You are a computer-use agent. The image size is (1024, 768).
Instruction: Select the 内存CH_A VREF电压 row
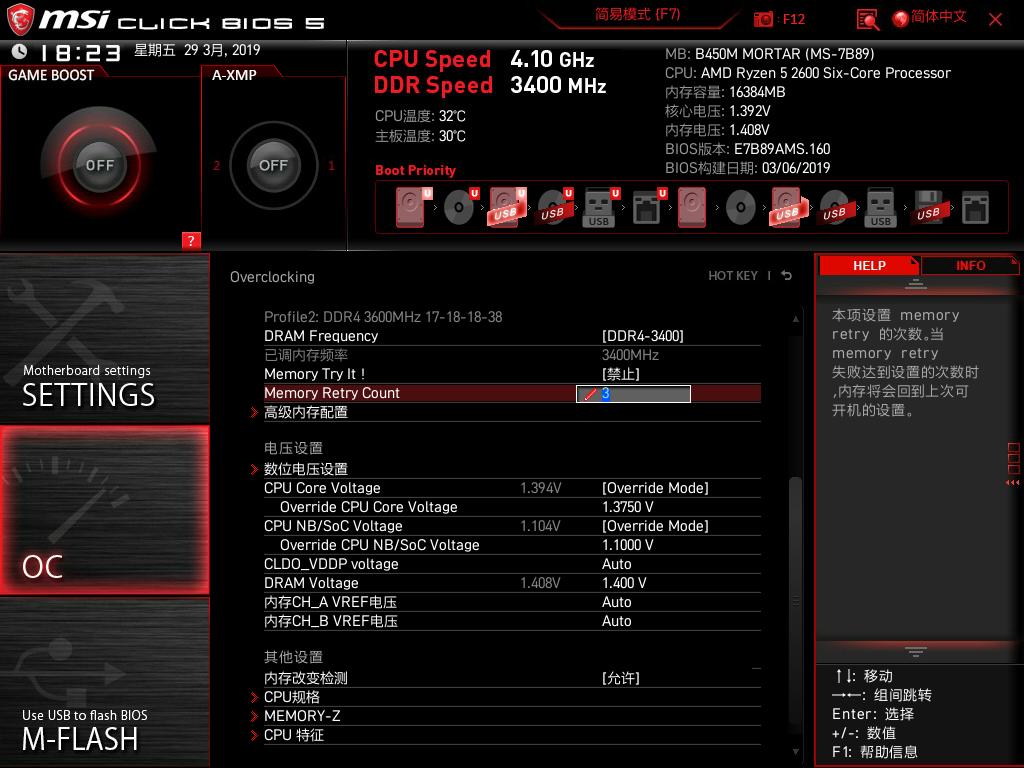512,602
